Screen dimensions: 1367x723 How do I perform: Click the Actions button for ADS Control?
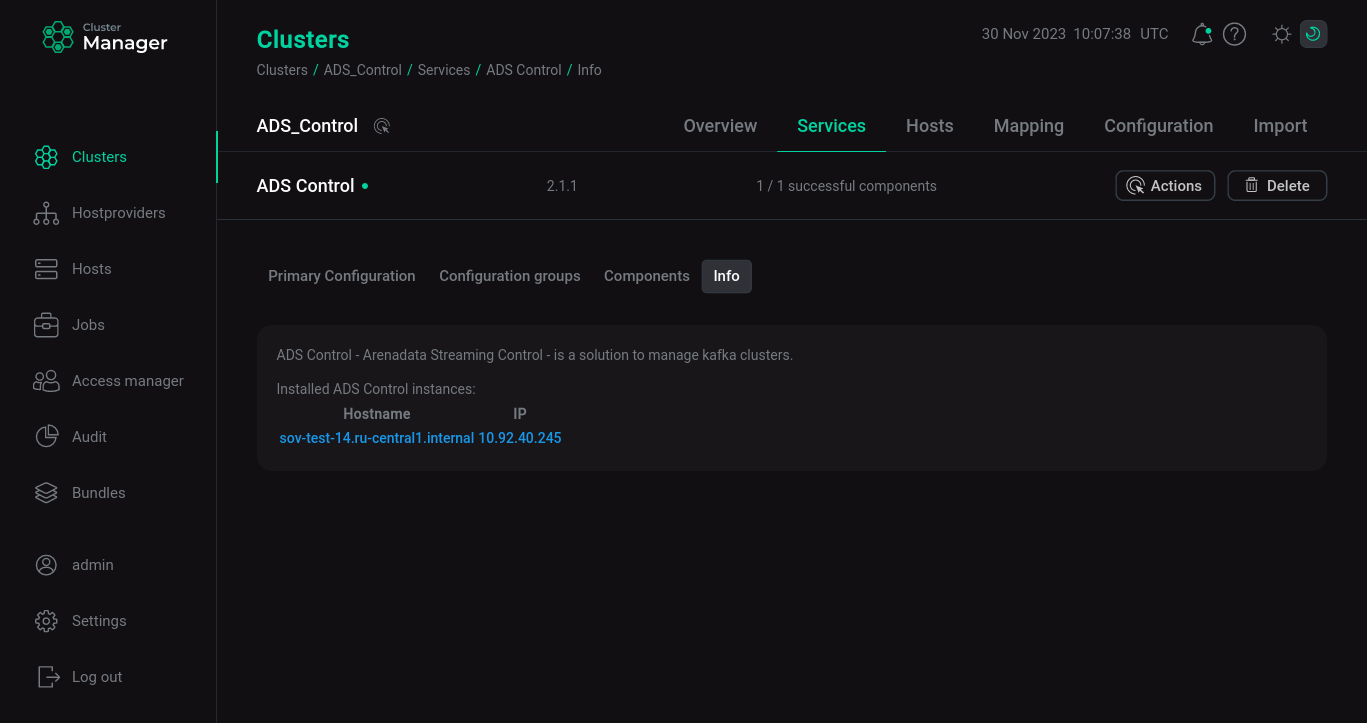(x=1165, y=186)
